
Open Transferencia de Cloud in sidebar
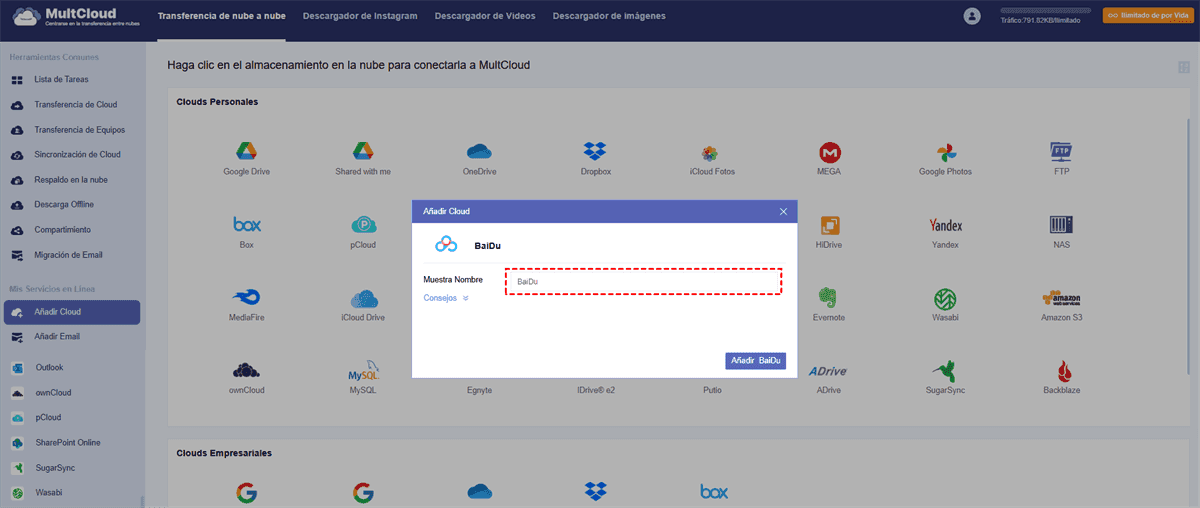(x=75, y=104)
